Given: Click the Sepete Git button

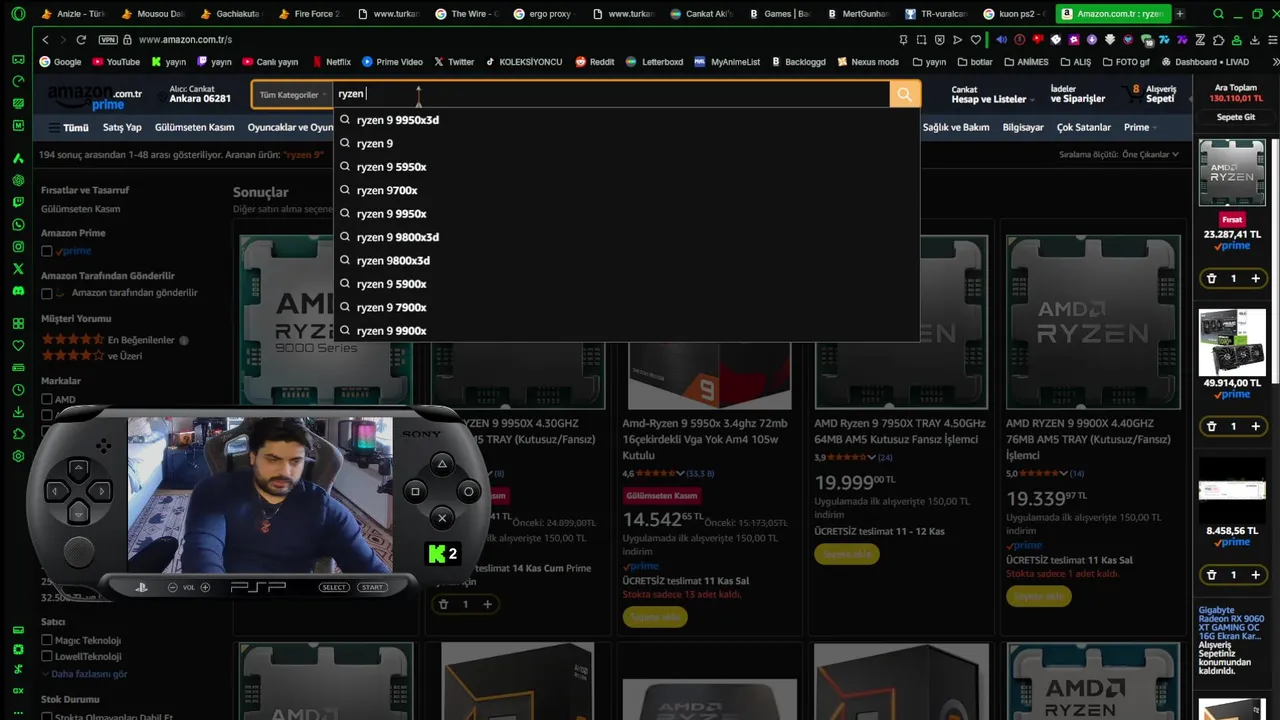Looking at the screenshot, I should pos(1236,117).
